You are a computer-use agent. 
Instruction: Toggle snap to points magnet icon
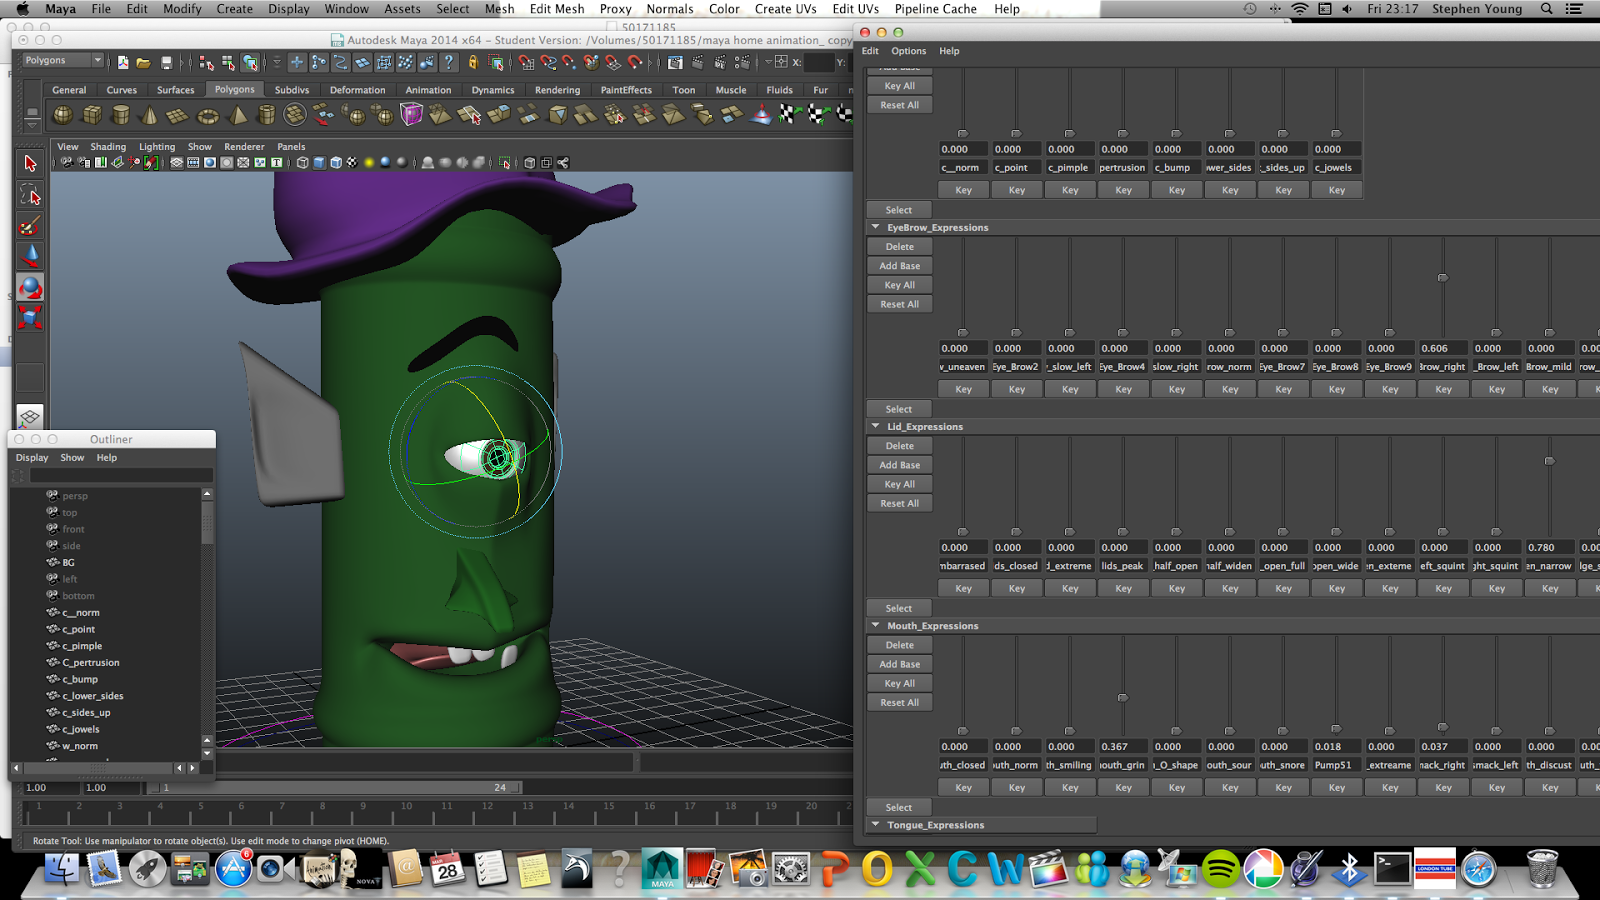(x=568, y=62)
